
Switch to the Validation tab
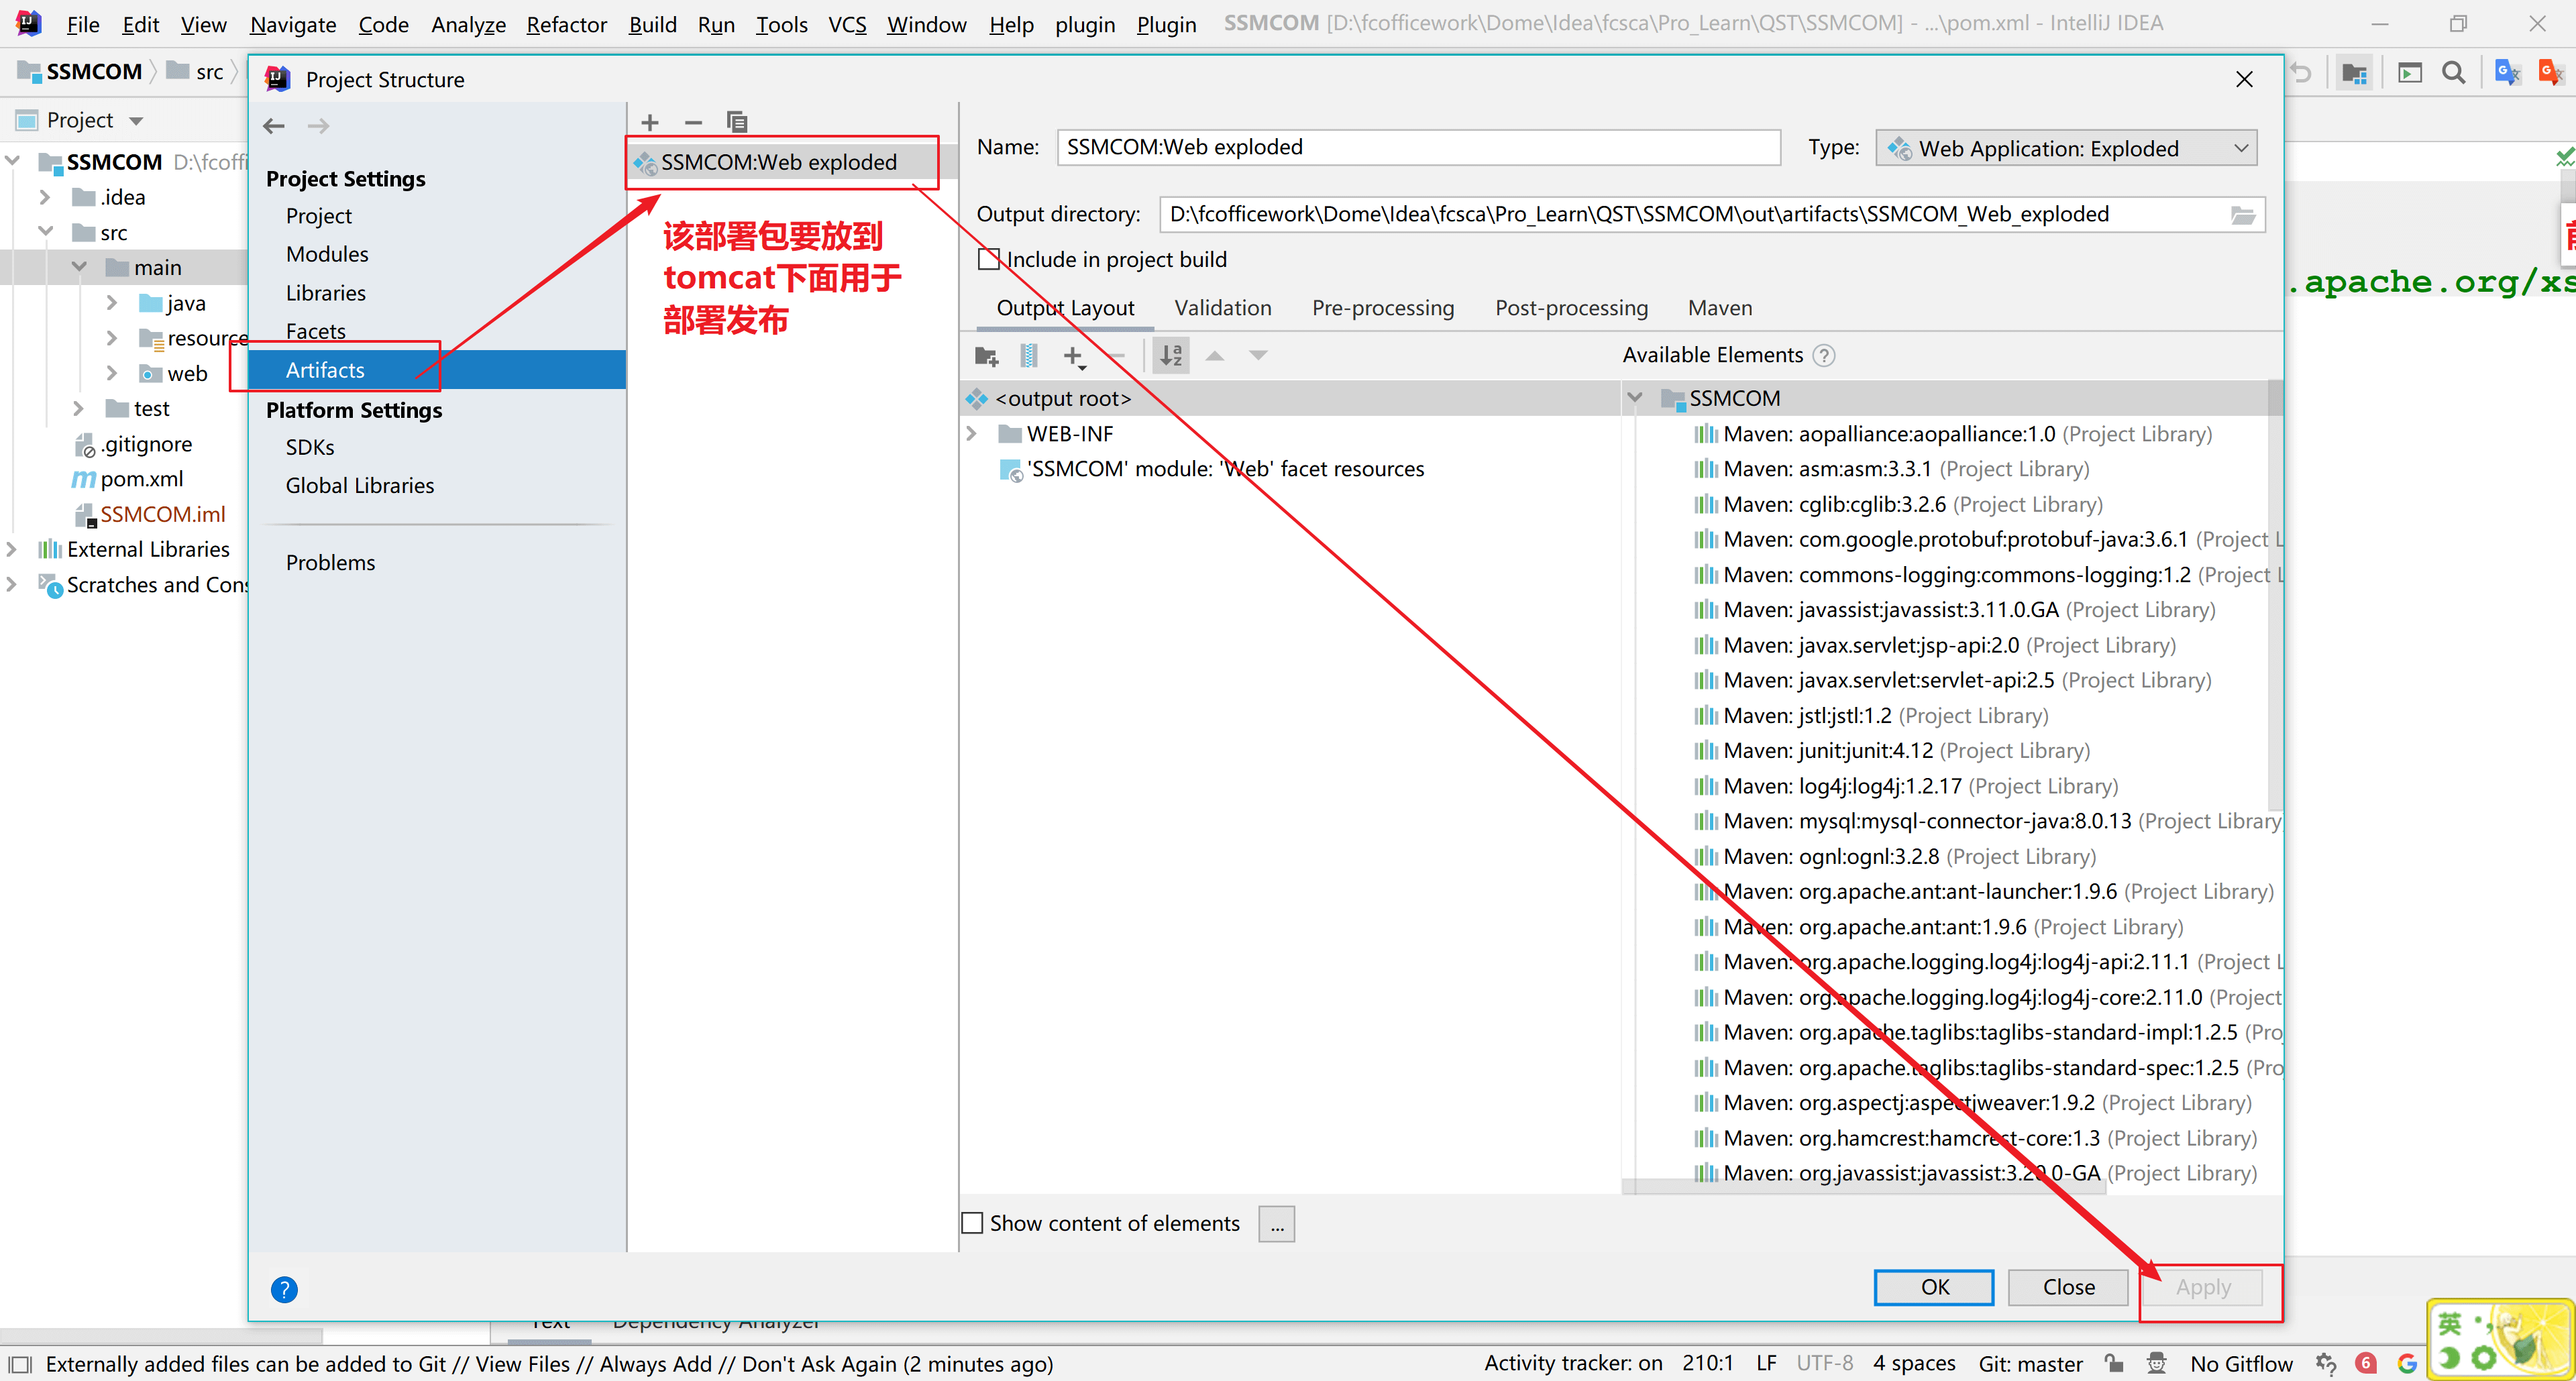tap(1222, 308)
